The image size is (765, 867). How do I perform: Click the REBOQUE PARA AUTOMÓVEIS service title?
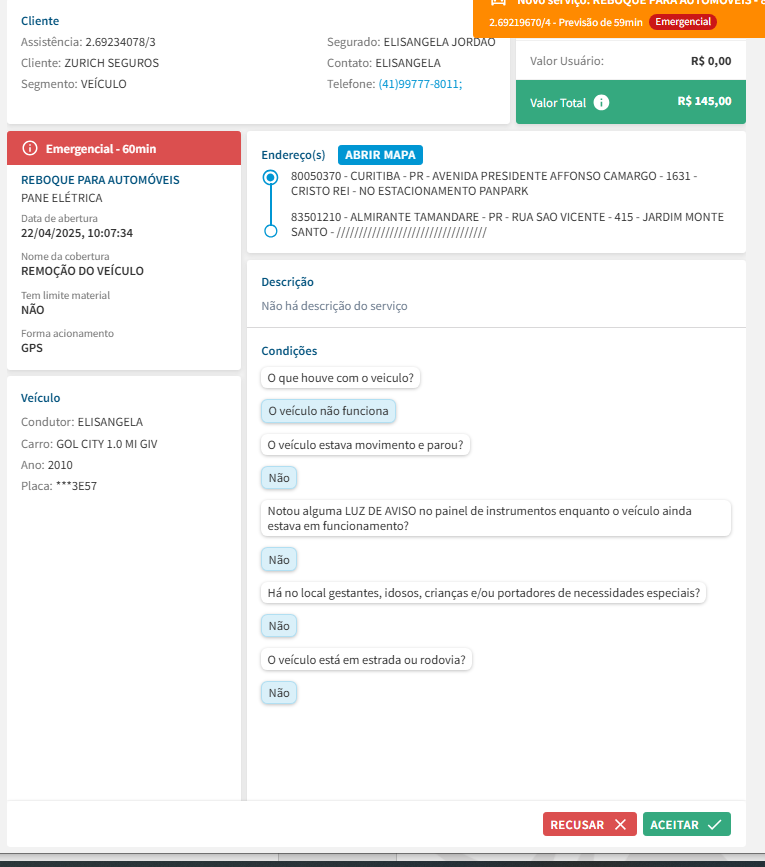point(100,180)
